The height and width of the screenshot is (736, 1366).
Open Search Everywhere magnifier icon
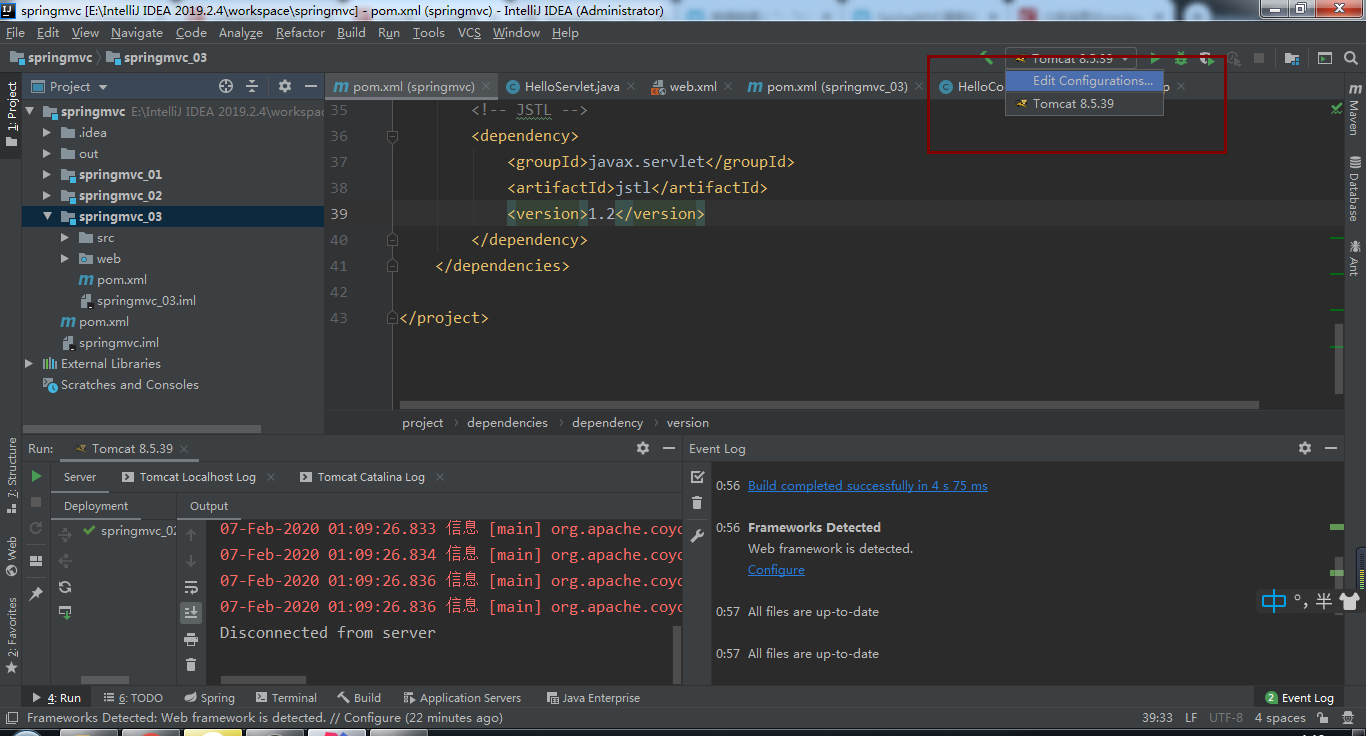click(1350, 59)
